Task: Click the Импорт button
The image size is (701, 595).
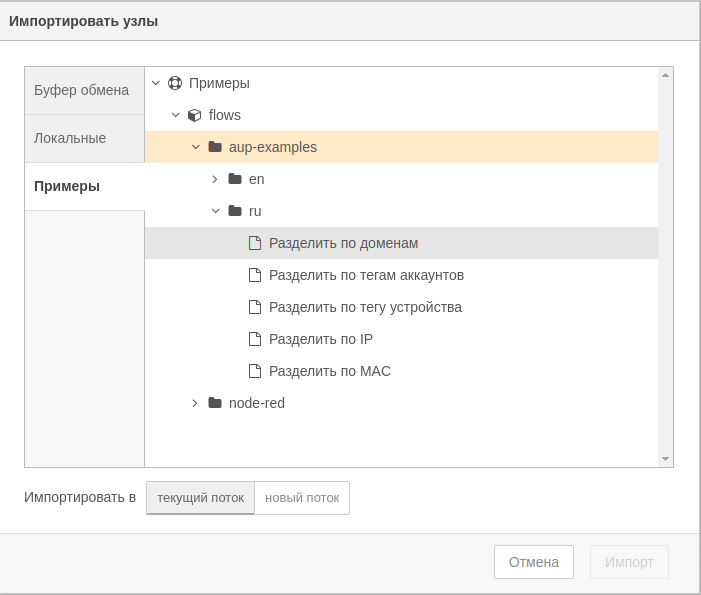Action: click(629, 562)
